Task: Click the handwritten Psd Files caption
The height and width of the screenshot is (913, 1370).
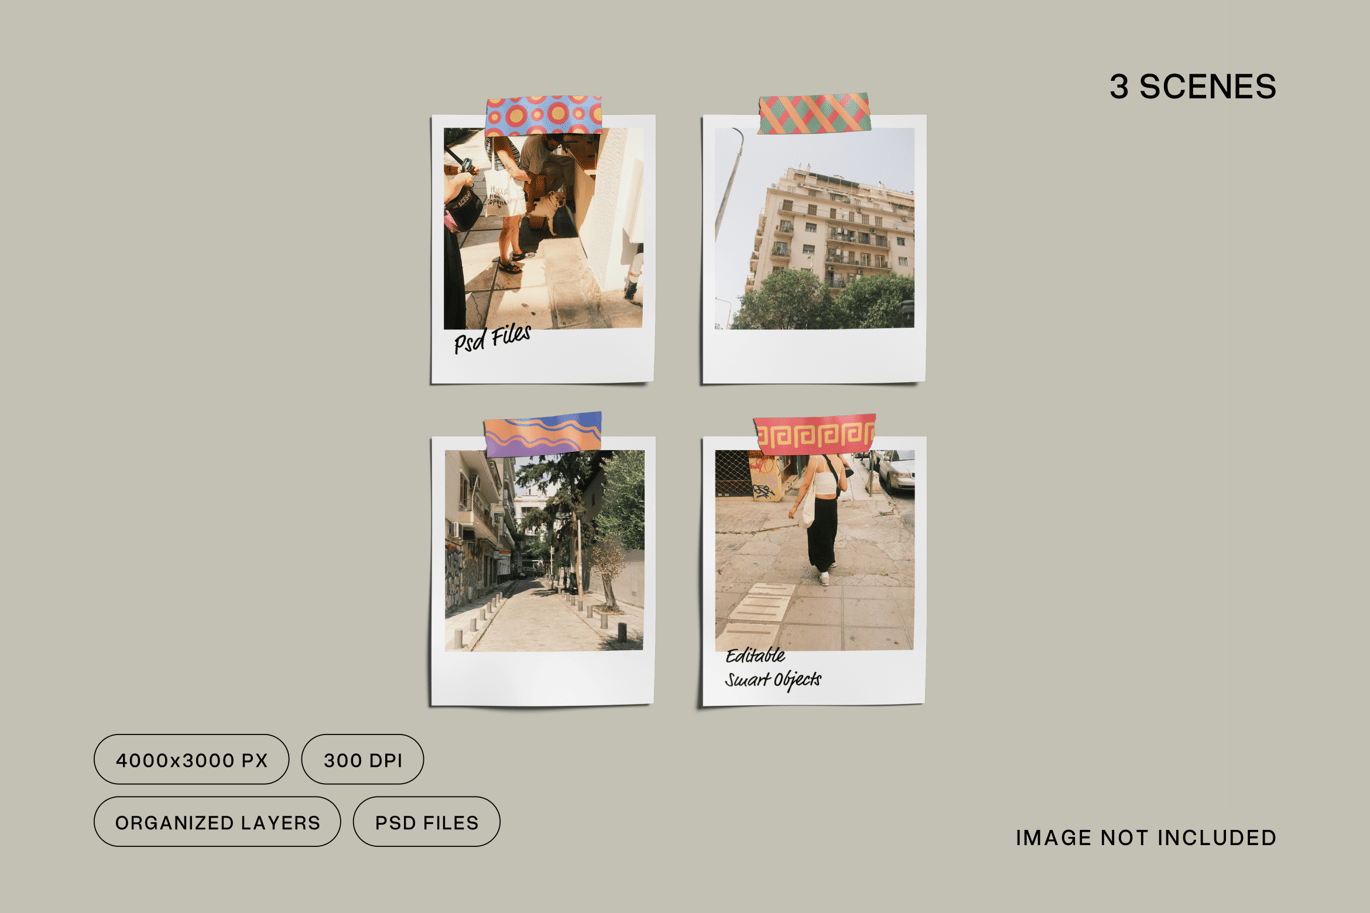Action: pos(492,338)
